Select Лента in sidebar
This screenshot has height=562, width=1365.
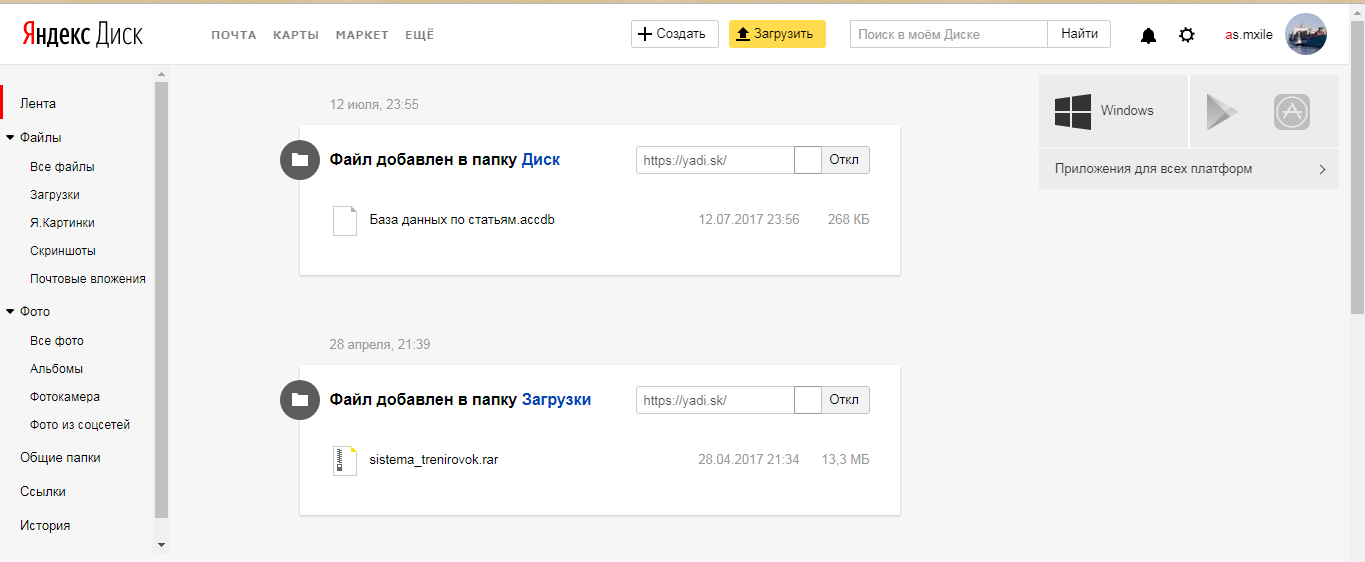tap(38, 103)
